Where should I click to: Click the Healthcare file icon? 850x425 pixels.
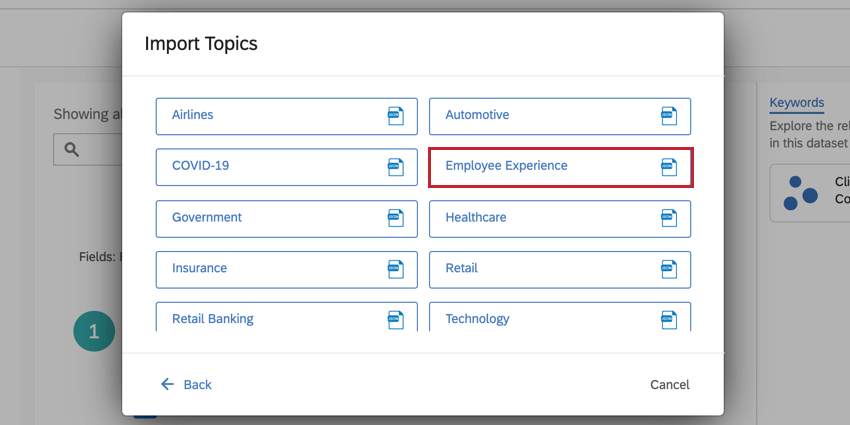(669, 218)
